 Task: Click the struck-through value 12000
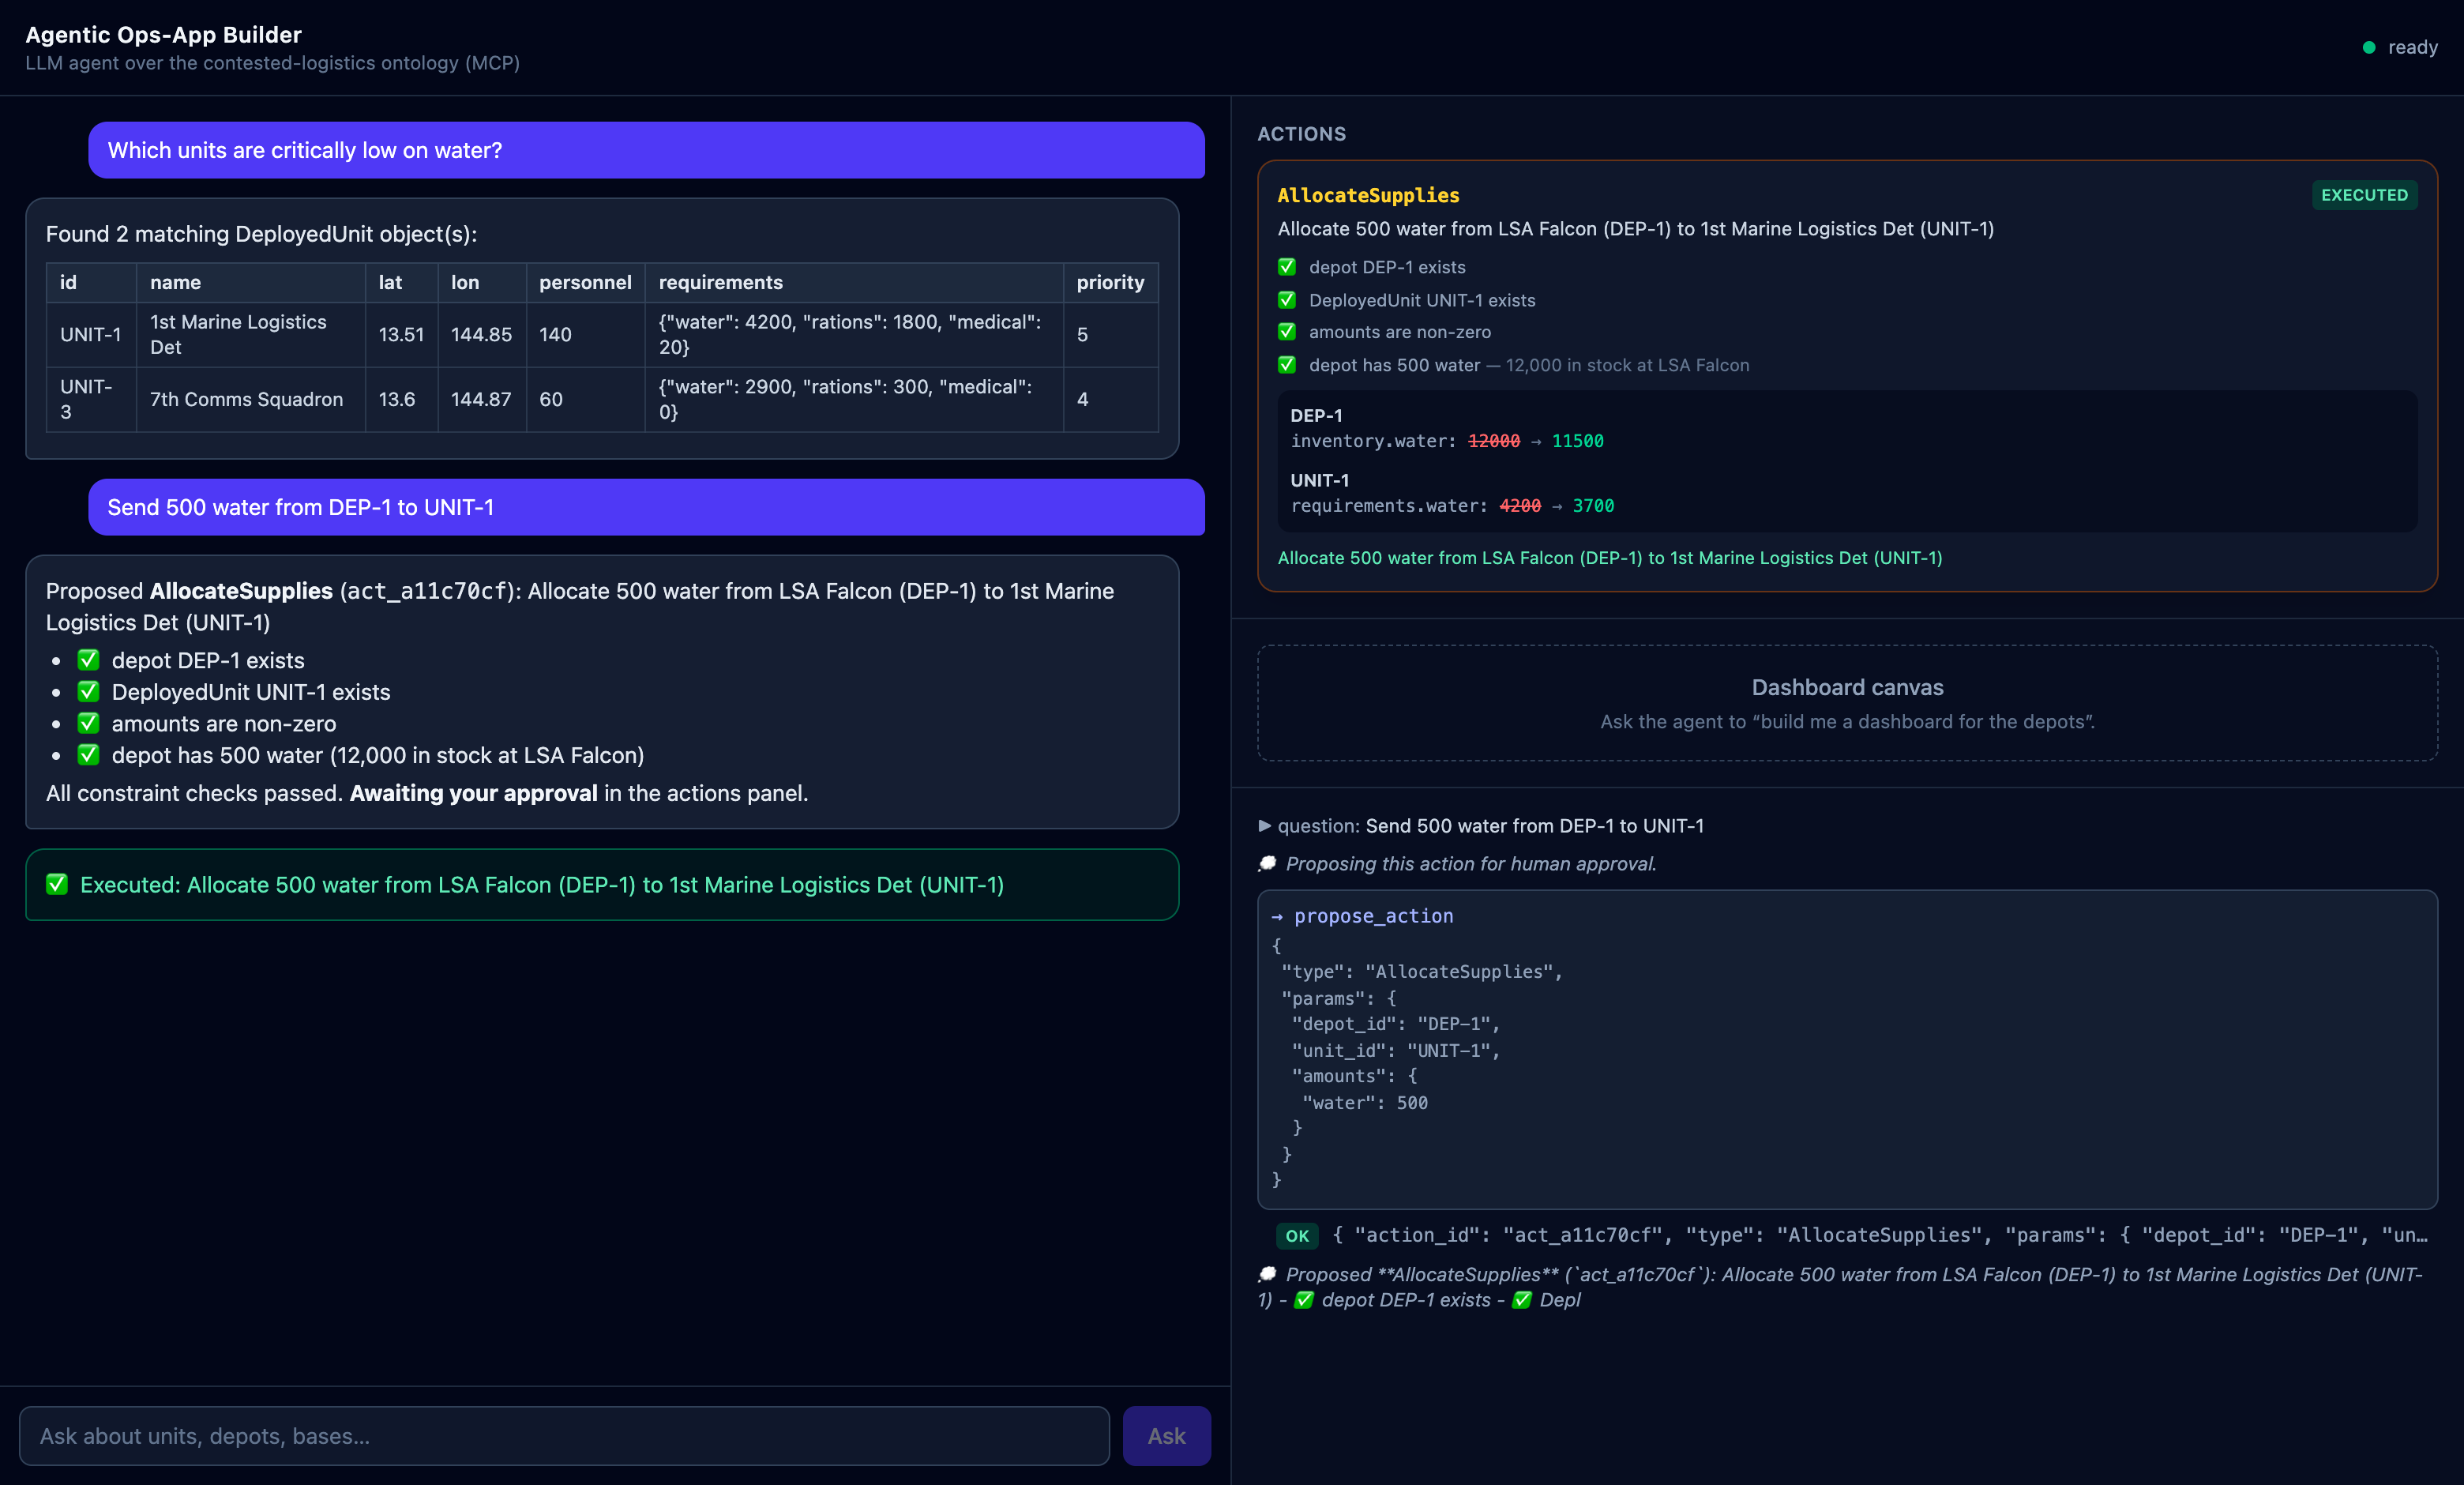point(1493,441)
